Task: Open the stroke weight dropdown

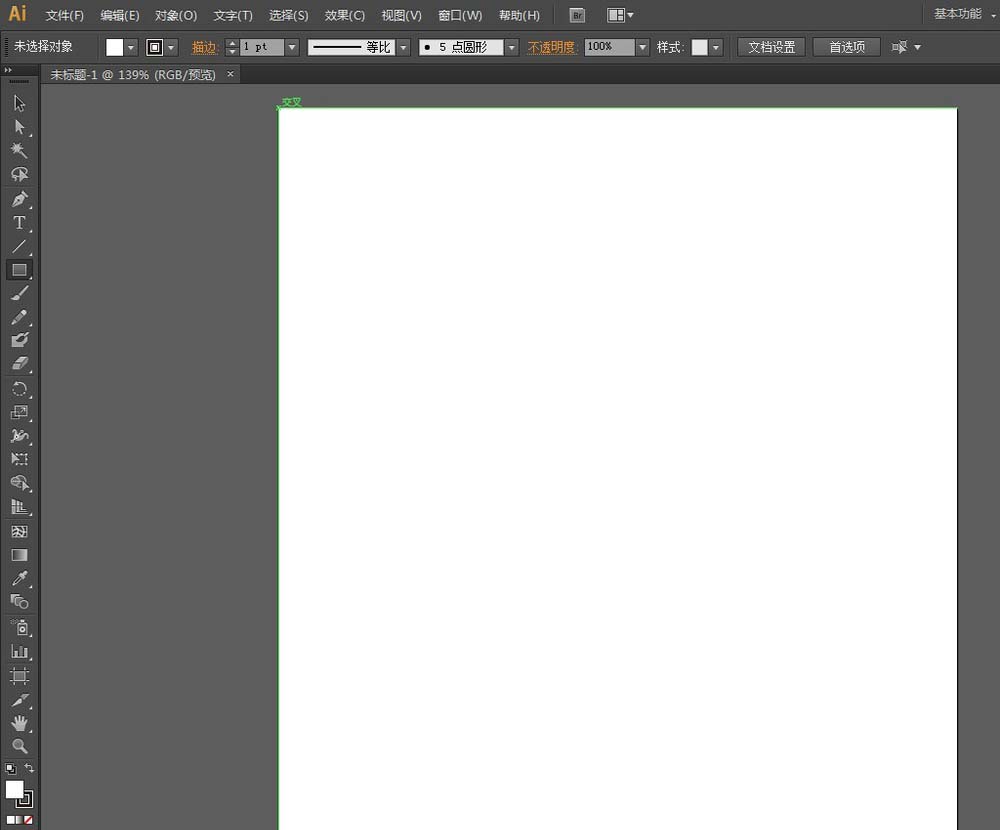Action: [291, 47]
